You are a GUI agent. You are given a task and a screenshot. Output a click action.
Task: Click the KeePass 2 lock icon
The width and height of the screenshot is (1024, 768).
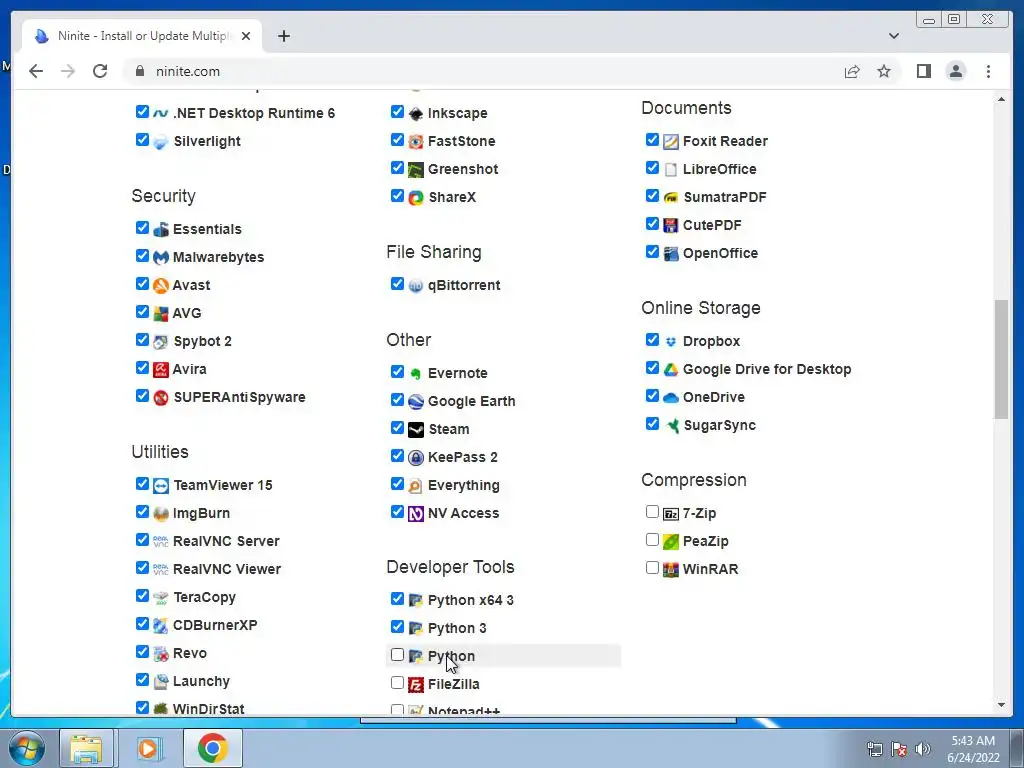tap(416, 458)
